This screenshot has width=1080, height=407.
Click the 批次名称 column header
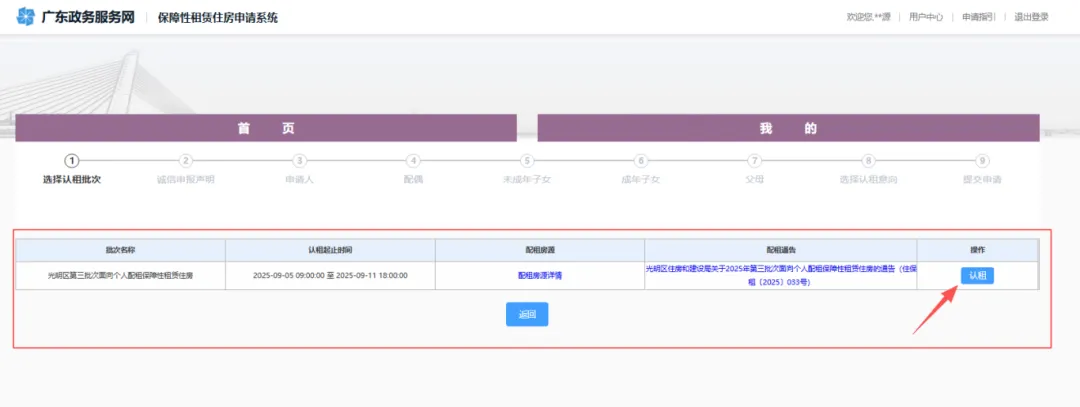tap(121, 250)
